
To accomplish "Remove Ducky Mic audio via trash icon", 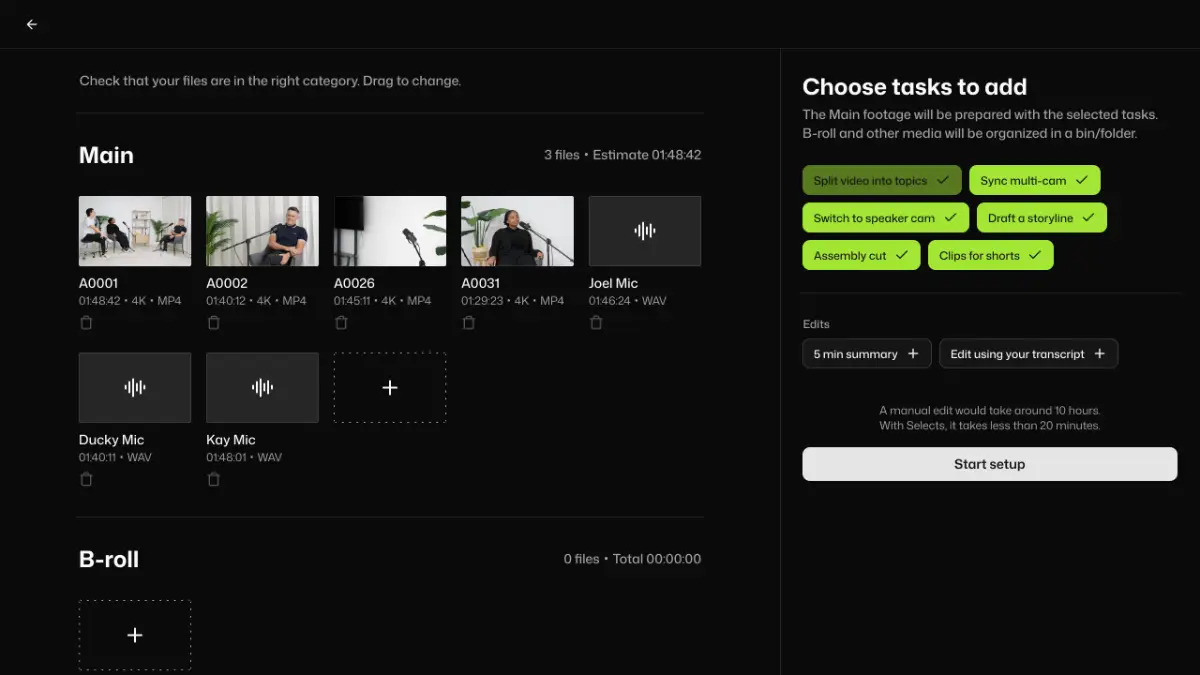I will pyautogui.click(x=86, y=480).
